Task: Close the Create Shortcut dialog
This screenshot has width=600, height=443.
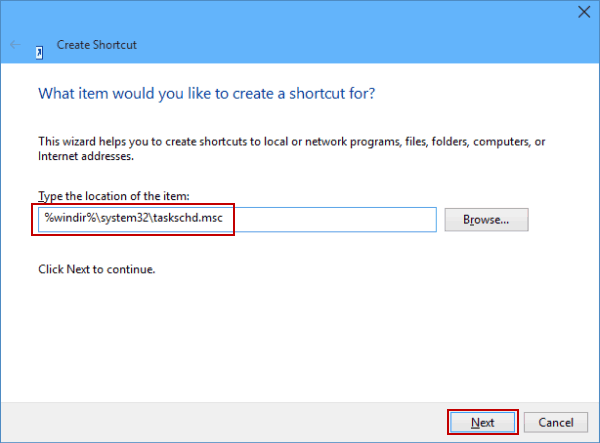Action: 582,13
